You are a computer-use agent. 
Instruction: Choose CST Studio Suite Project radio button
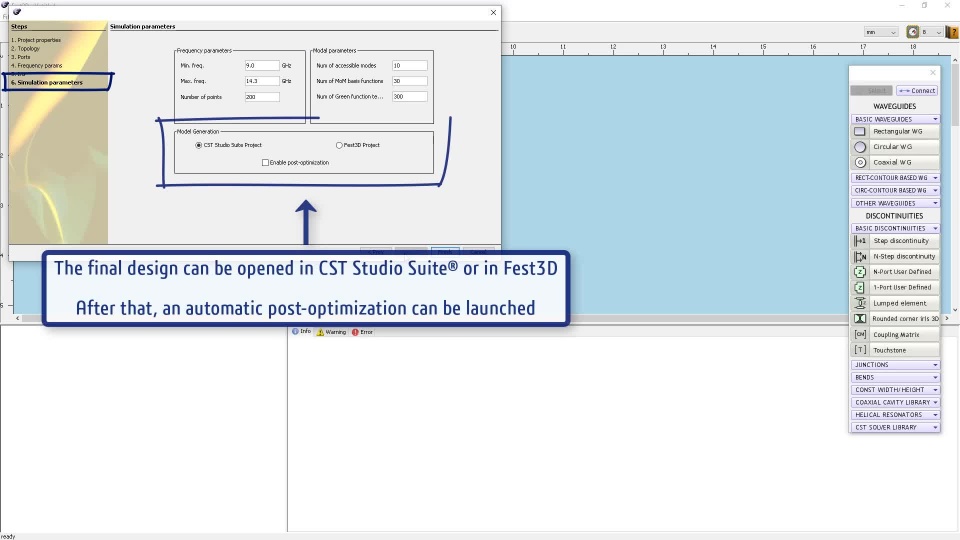tap(198, 145)
